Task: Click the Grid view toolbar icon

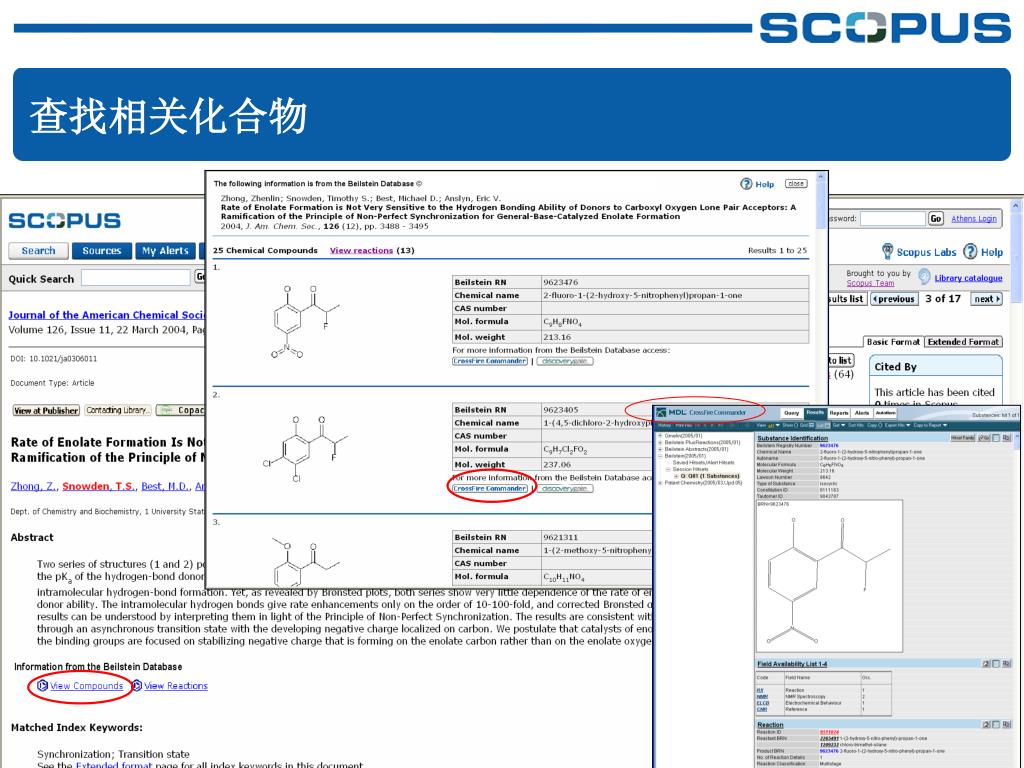Action: click(x=807, y=425)
